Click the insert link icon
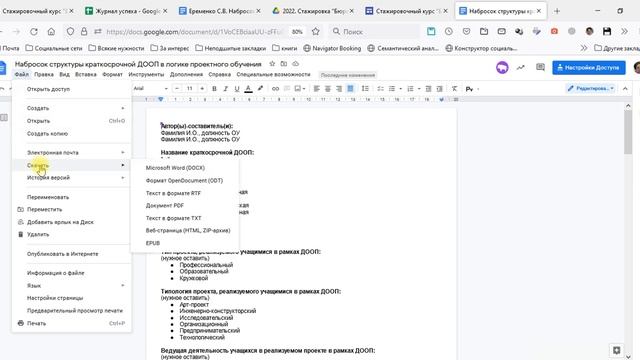The width and height of the screenshot is (640, 360). click(276, 89)
